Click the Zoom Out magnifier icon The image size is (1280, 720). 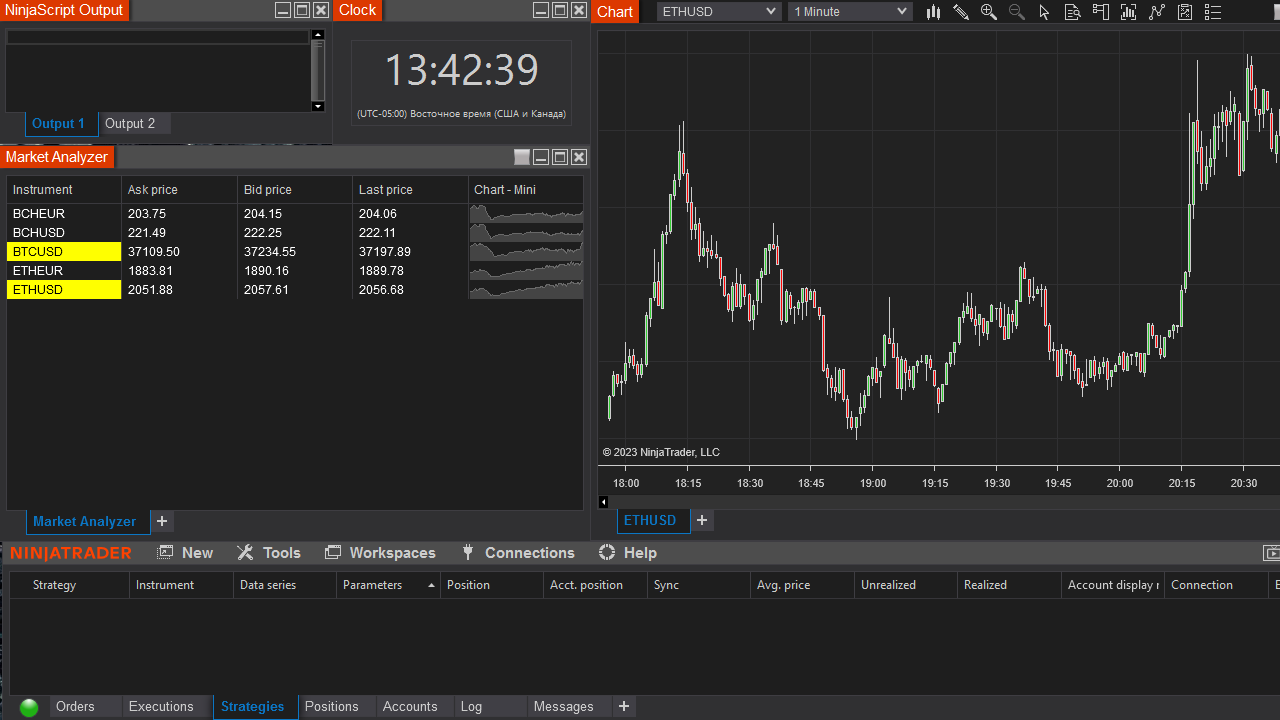1017,12
